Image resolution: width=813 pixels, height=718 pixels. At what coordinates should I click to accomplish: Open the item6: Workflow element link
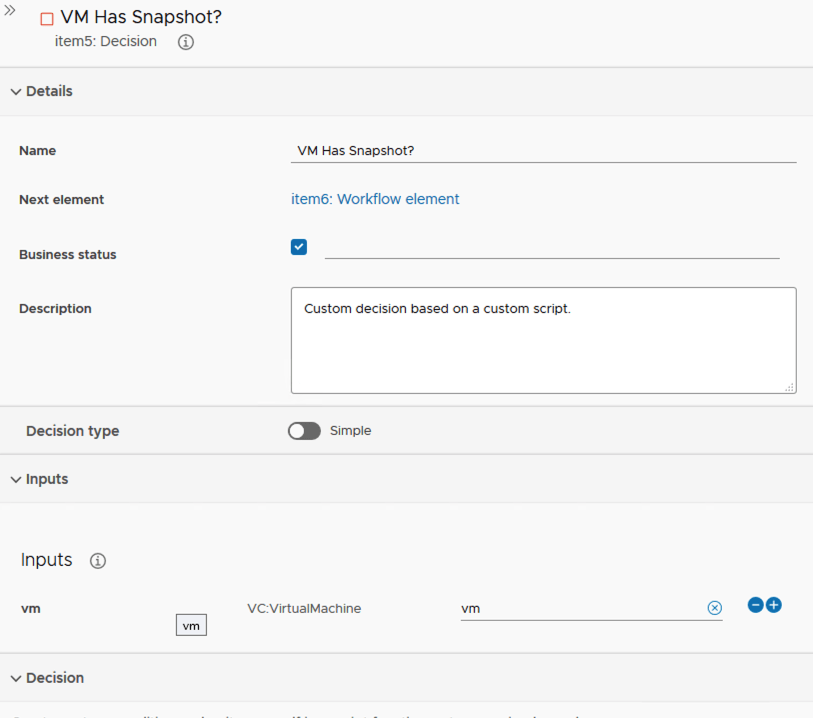tap(375, 199)
